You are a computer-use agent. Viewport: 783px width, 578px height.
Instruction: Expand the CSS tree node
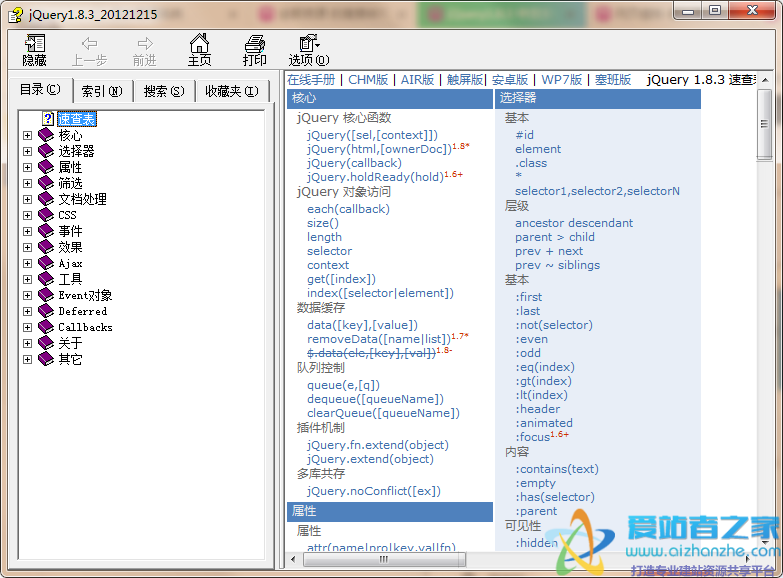(27, 215)
